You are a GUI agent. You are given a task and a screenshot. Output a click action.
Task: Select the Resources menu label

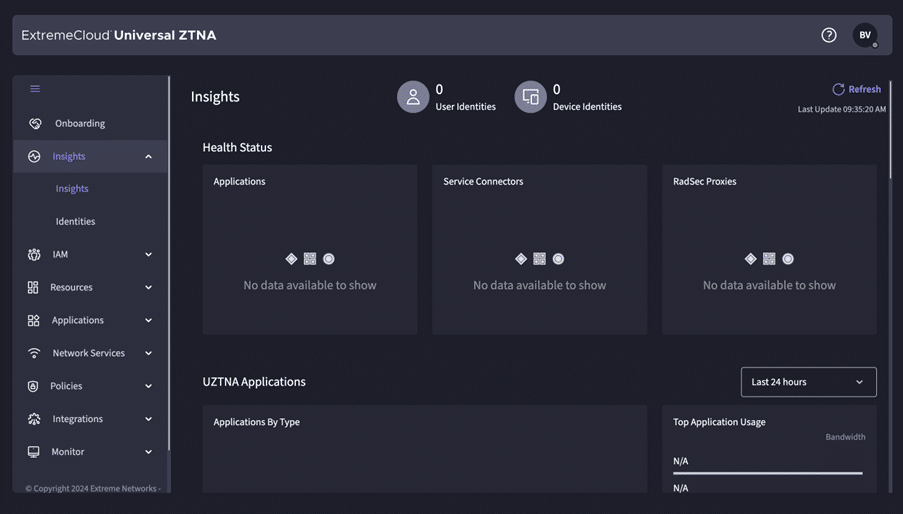click(71, 287)
